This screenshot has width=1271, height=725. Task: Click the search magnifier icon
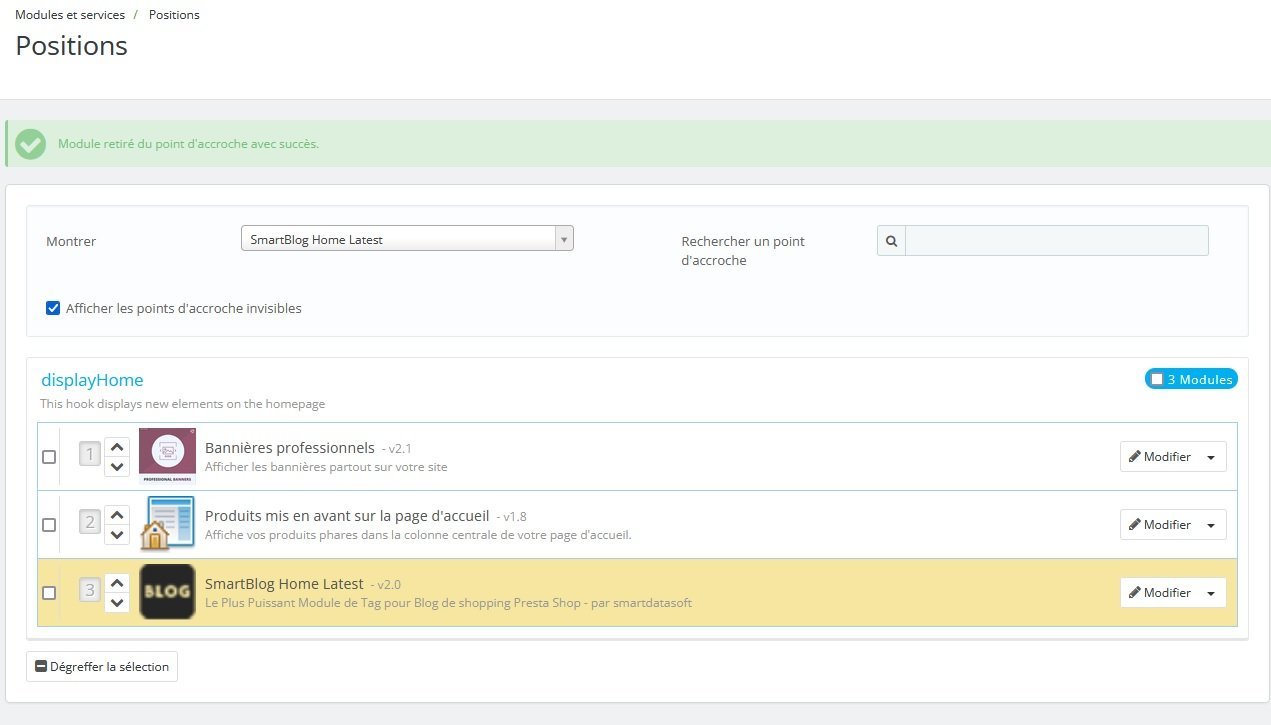pos(891,241)
